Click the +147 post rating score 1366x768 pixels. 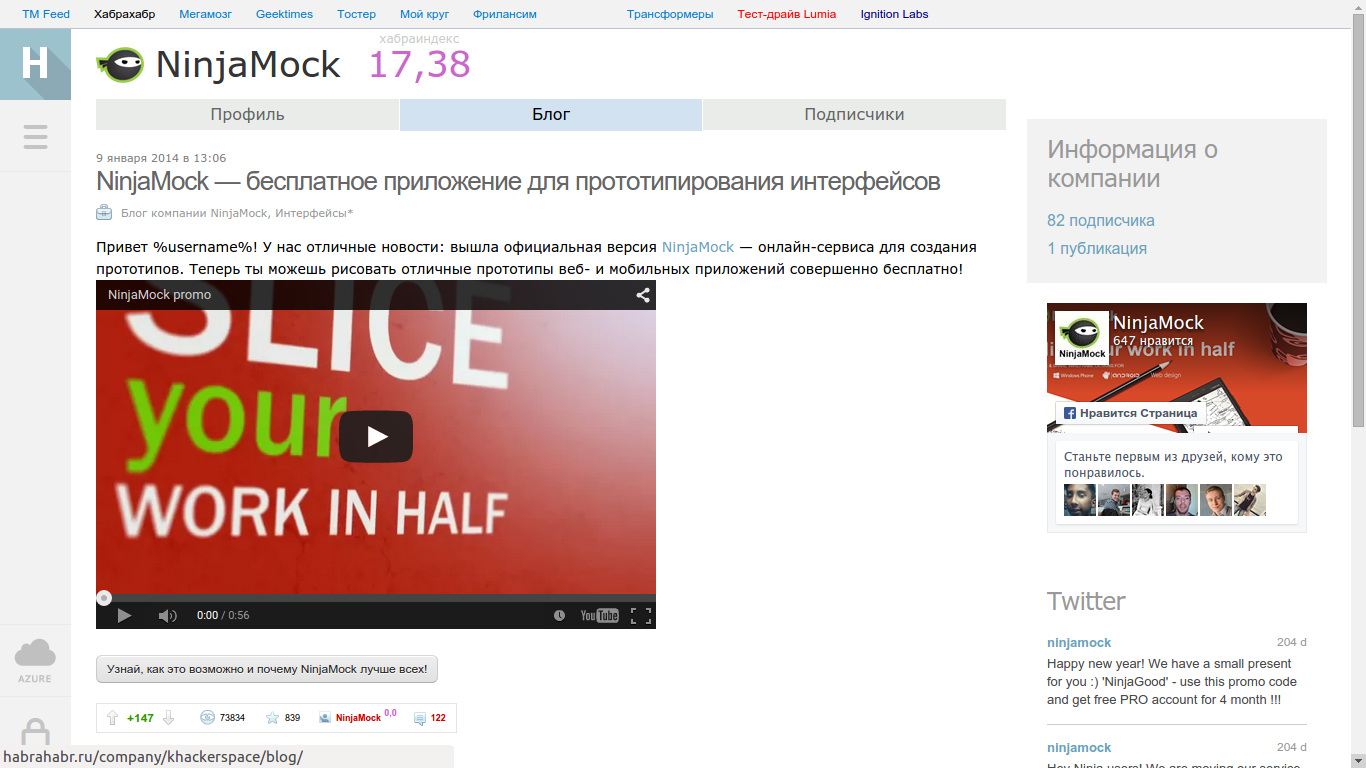pos(140,718)
